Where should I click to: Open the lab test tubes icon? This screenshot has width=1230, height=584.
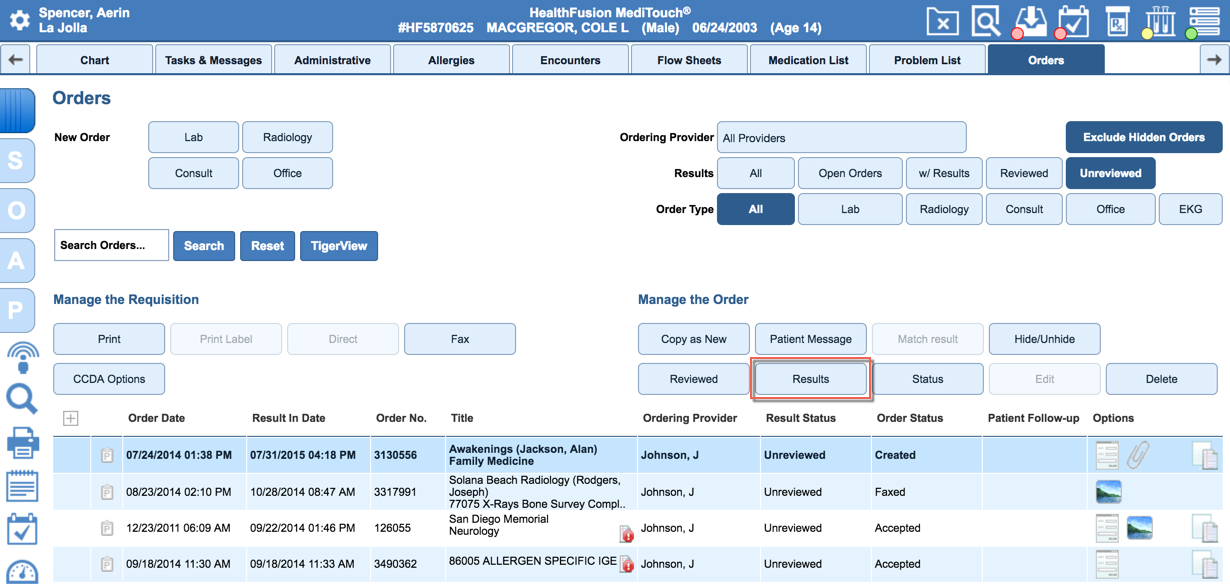click(x=1159, y=20)
